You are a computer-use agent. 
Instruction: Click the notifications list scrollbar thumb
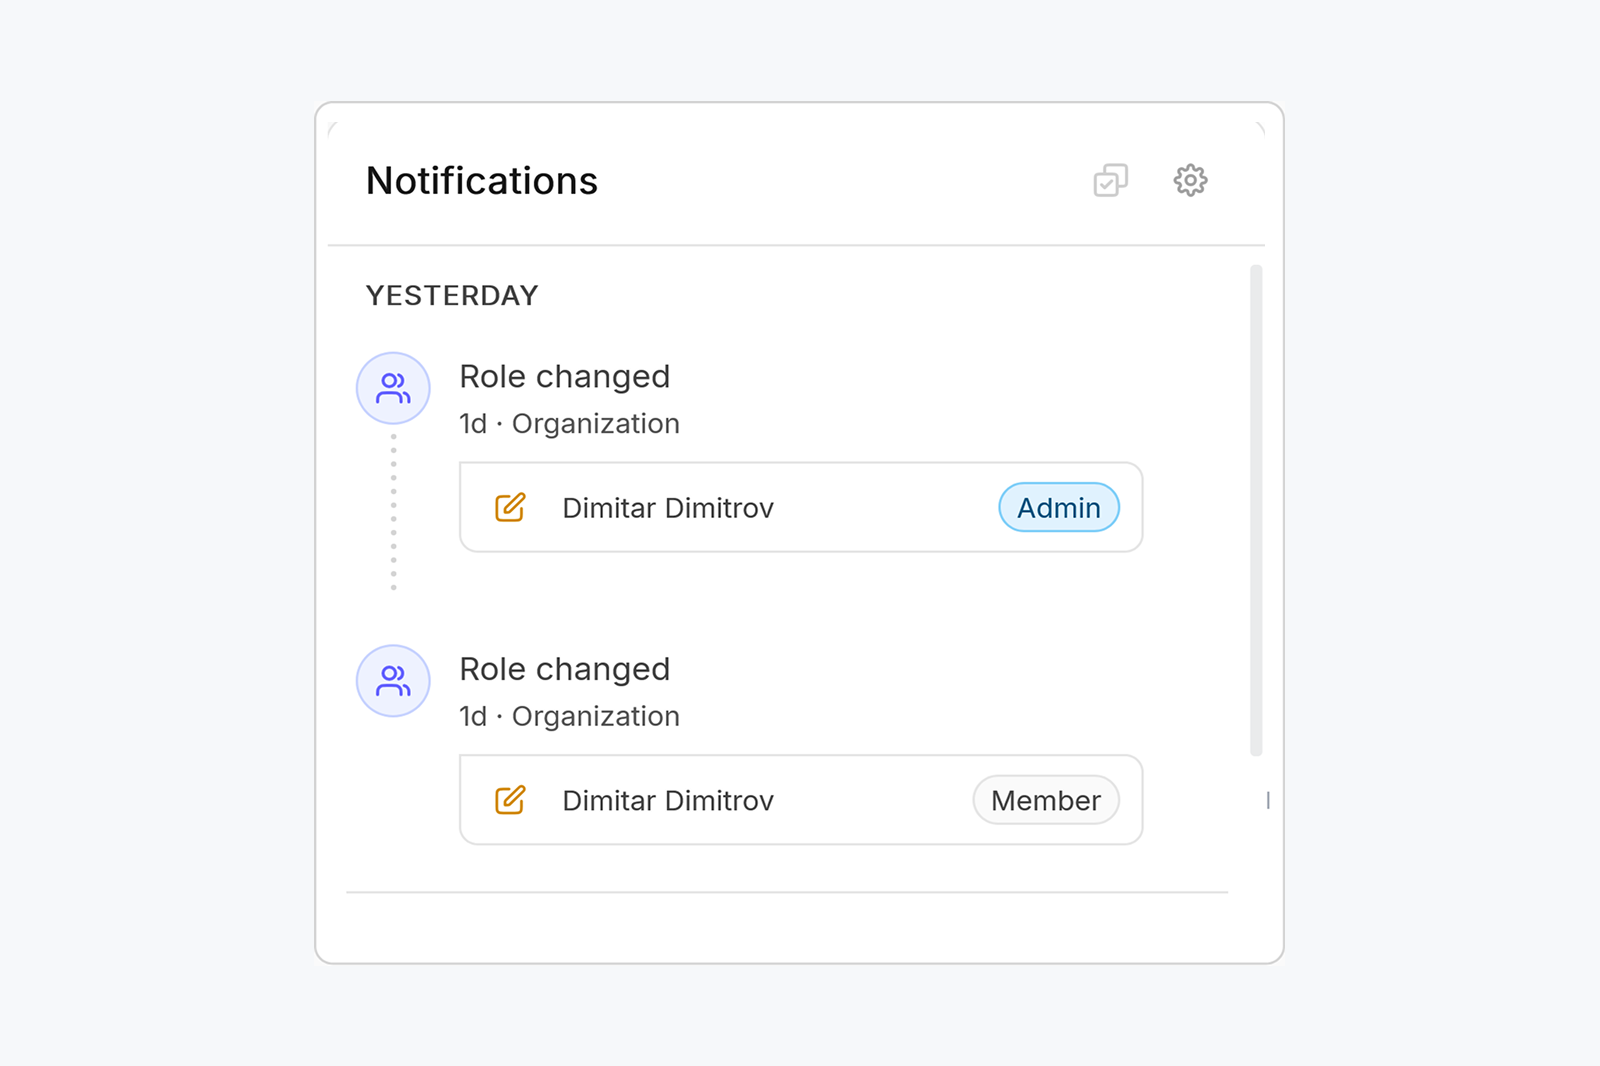[x=1256, y=510]
